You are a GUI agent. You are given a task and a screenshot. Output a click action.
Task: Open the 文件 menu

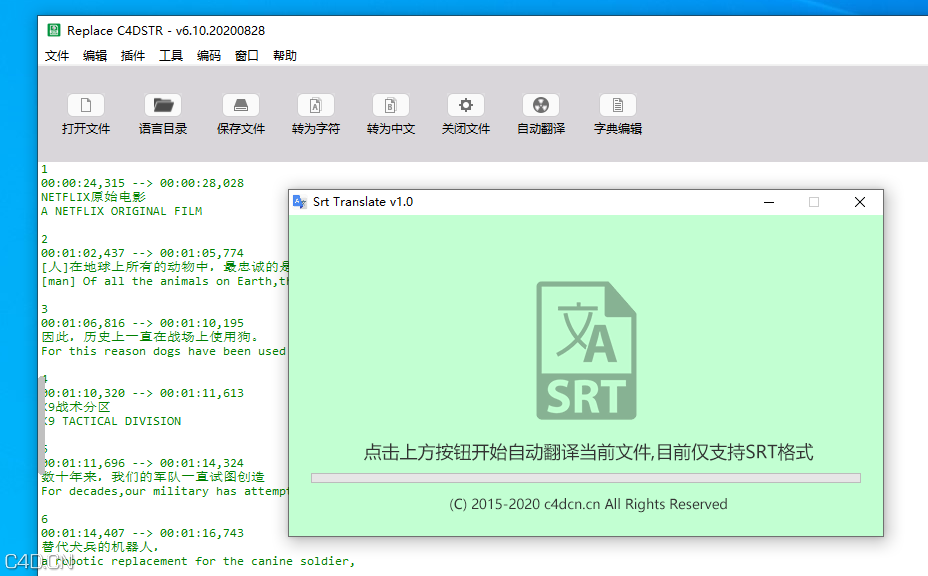pyautogui.click(x=57, y=55)
